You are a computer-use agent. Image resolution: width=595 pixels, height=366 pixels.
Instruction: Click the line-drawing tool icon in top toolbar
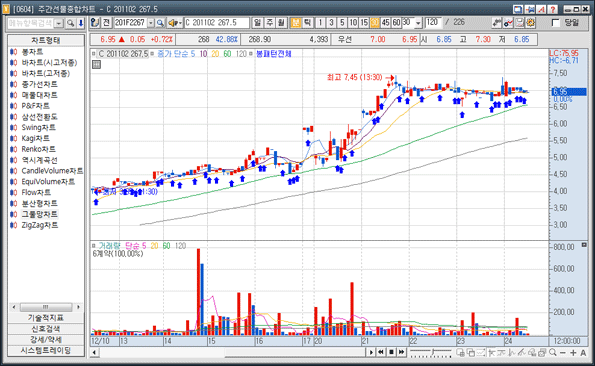pos(497,23)
